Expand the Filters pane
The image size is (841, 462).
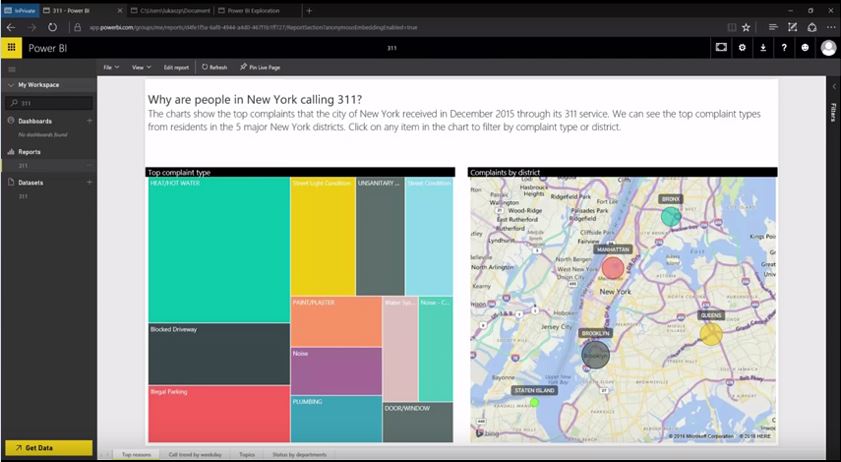click(833, 86)
